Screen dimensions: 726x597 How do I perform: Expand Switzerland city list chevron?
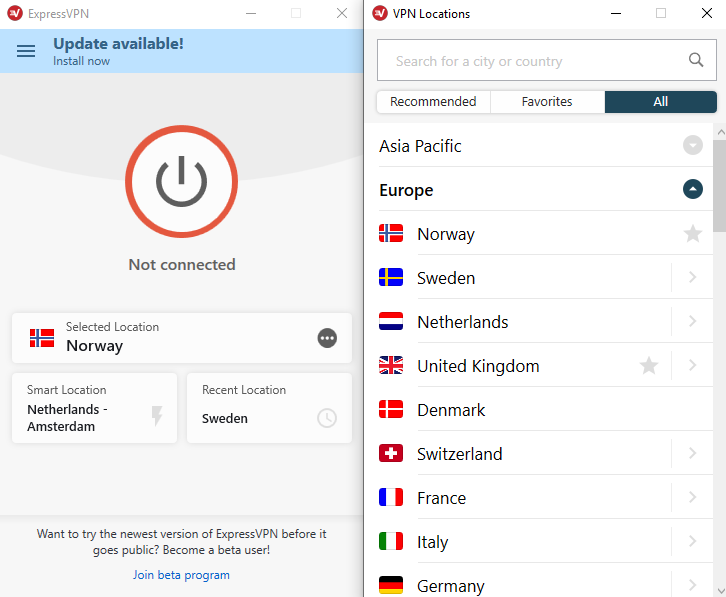(x=692, y=453)
